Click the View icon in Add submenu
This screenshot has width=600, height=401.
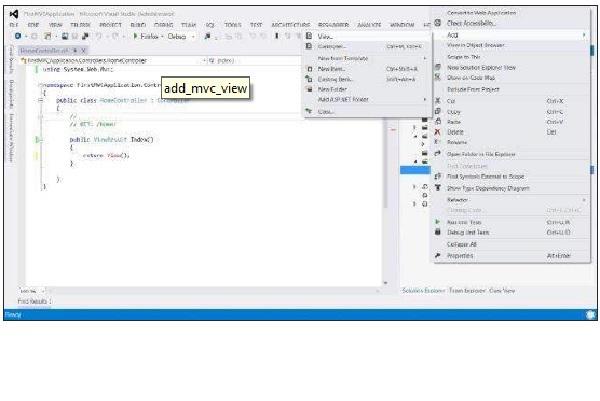pos(309,35)
